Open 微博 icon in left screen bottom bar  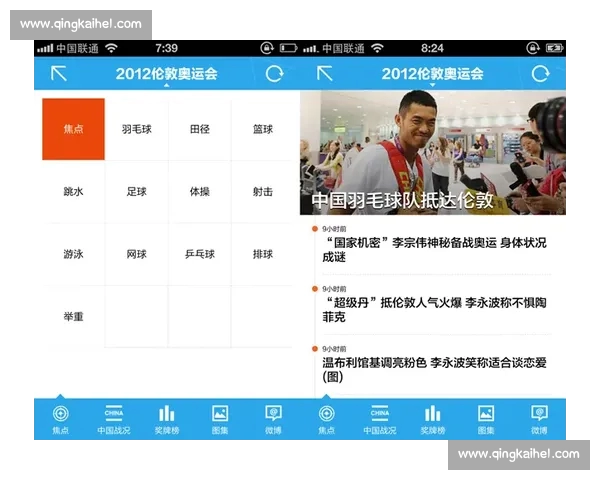pyautogui.click(x=273, y=419)
